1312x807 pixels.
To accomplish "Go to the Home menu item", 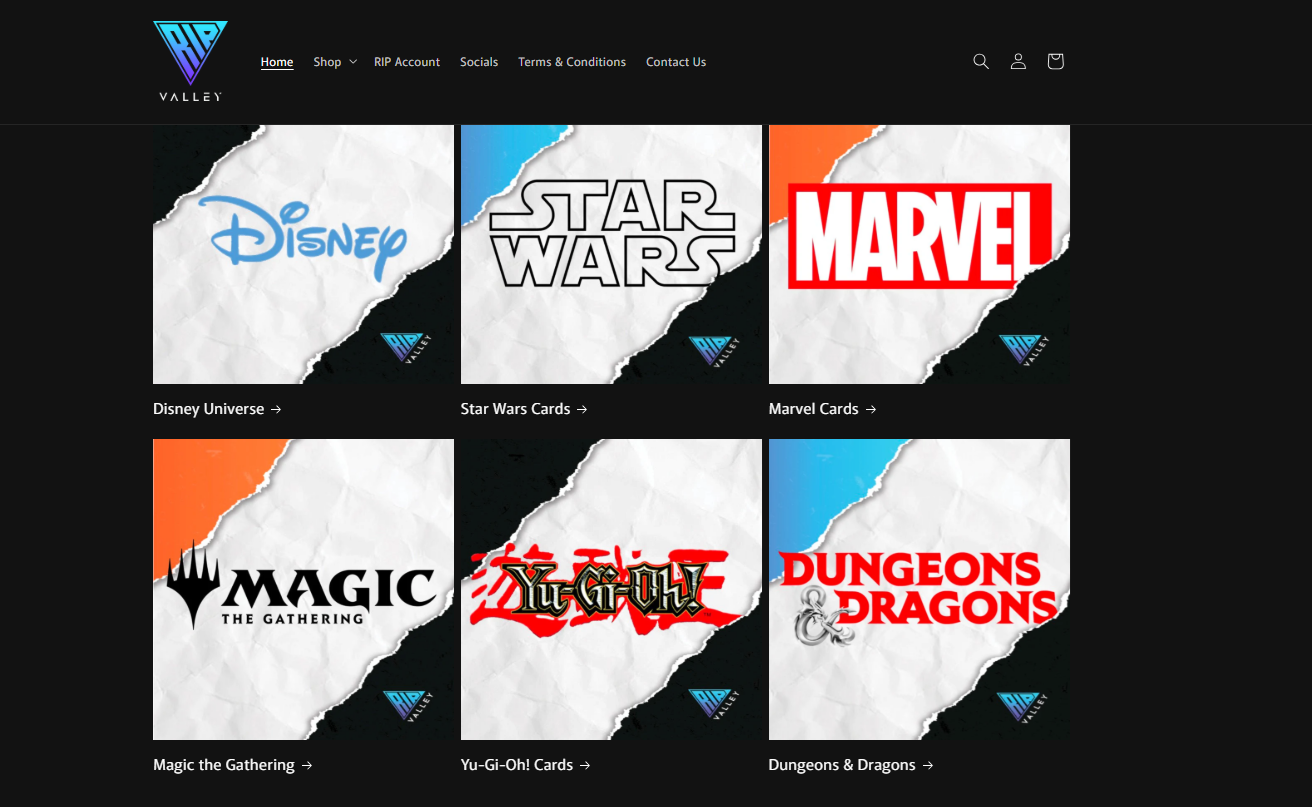I will pos(277,62).
